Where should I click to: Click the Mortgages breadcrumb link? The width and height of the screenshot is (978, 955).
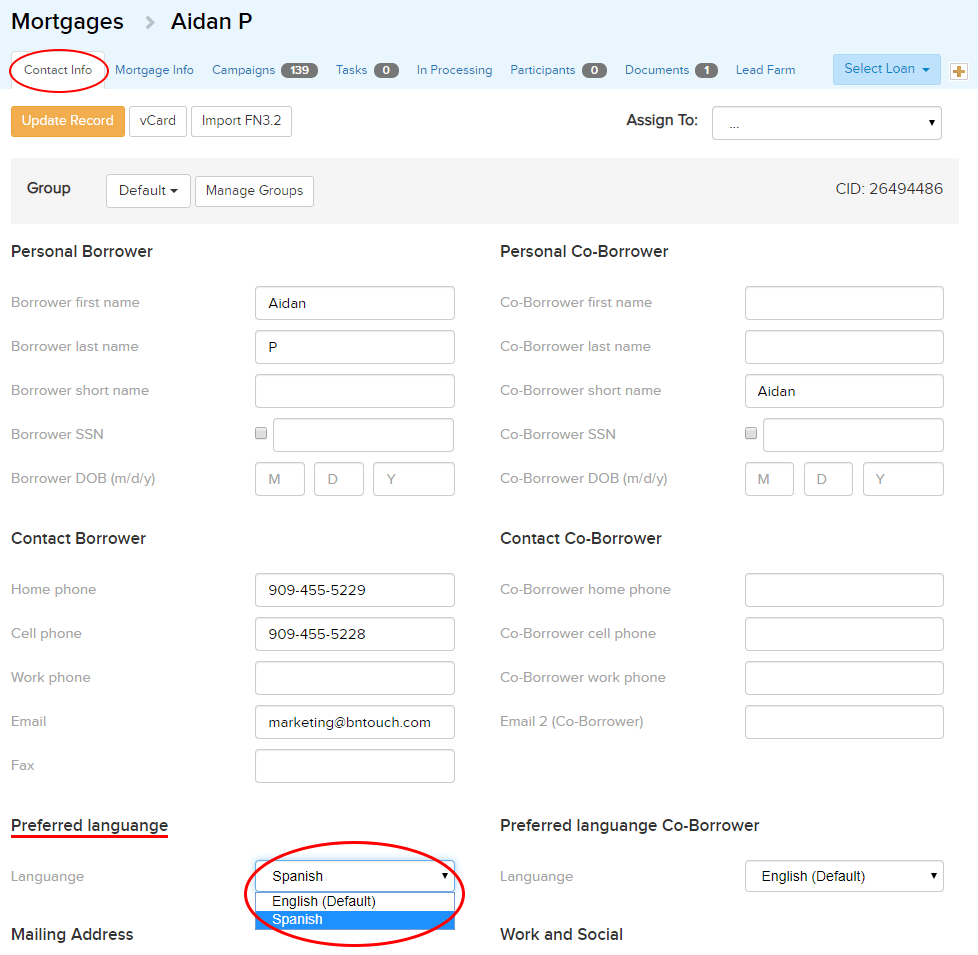pos(67,21)
